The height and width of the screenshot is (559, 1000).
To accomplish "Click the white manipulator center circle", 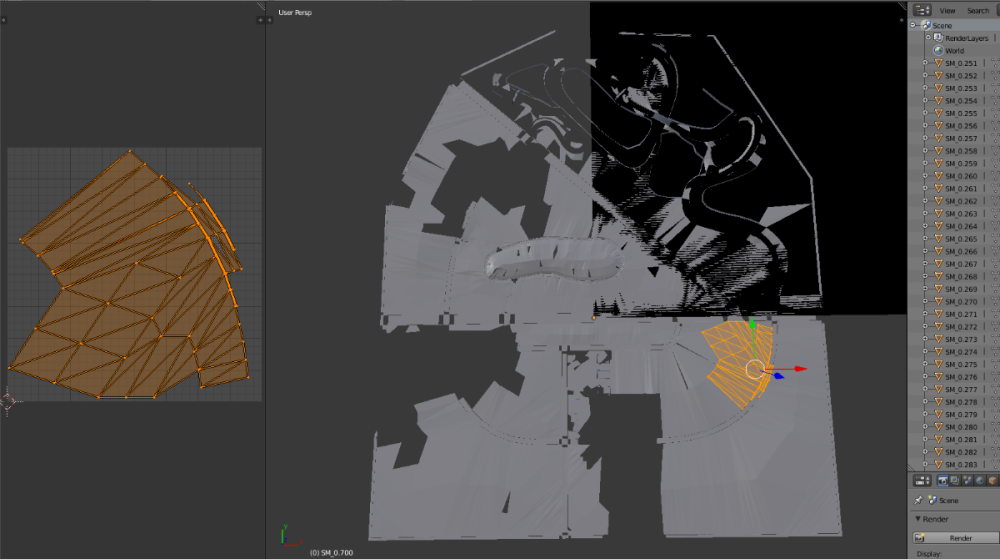I will (x=755, y=369).
